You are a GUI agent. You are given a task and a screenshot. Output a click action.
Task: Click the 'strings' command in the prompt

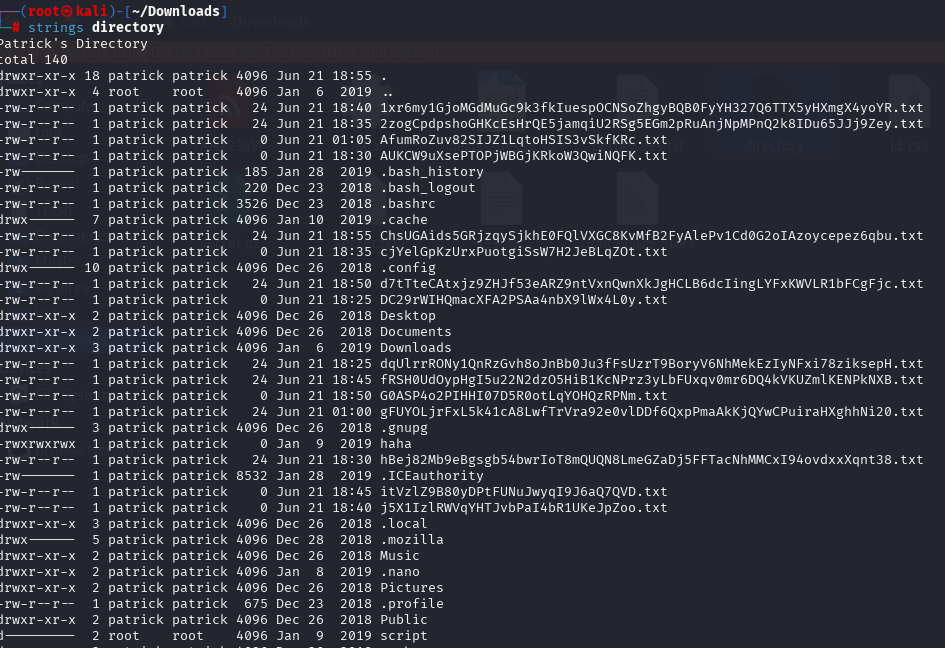[x=55, y=28]
